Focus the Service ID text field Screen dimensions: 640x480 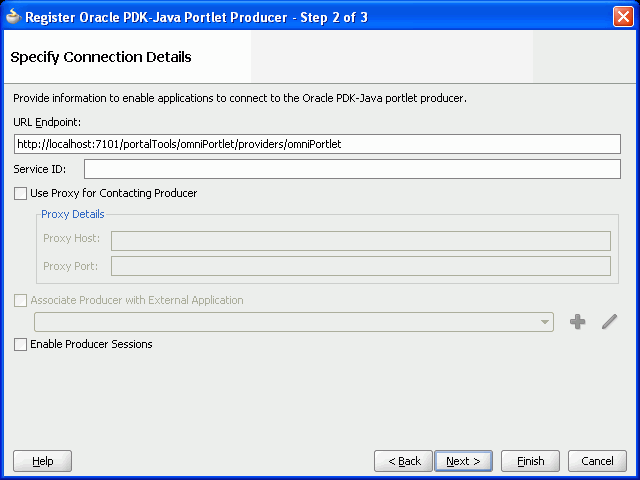pos(352,169)
